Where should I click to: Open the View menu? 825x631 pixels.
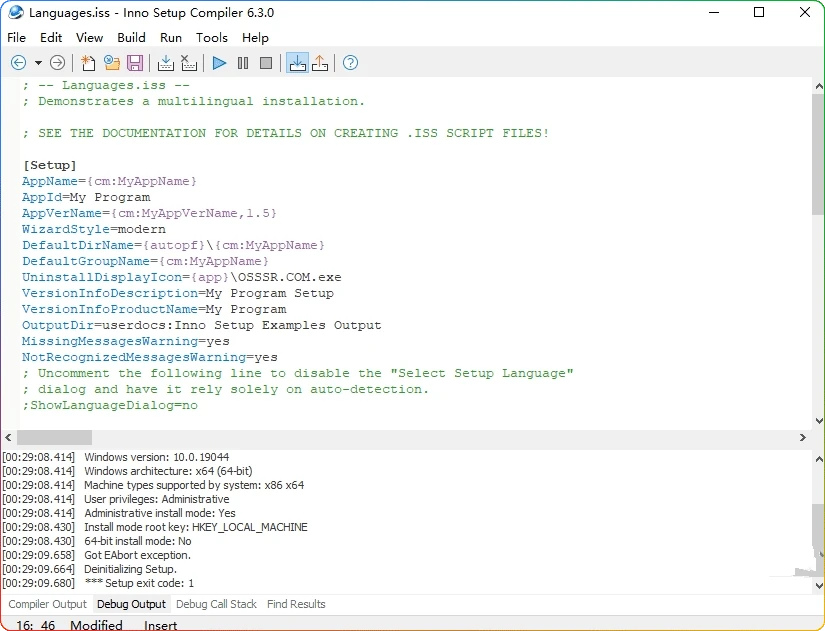tap(89, 38)
